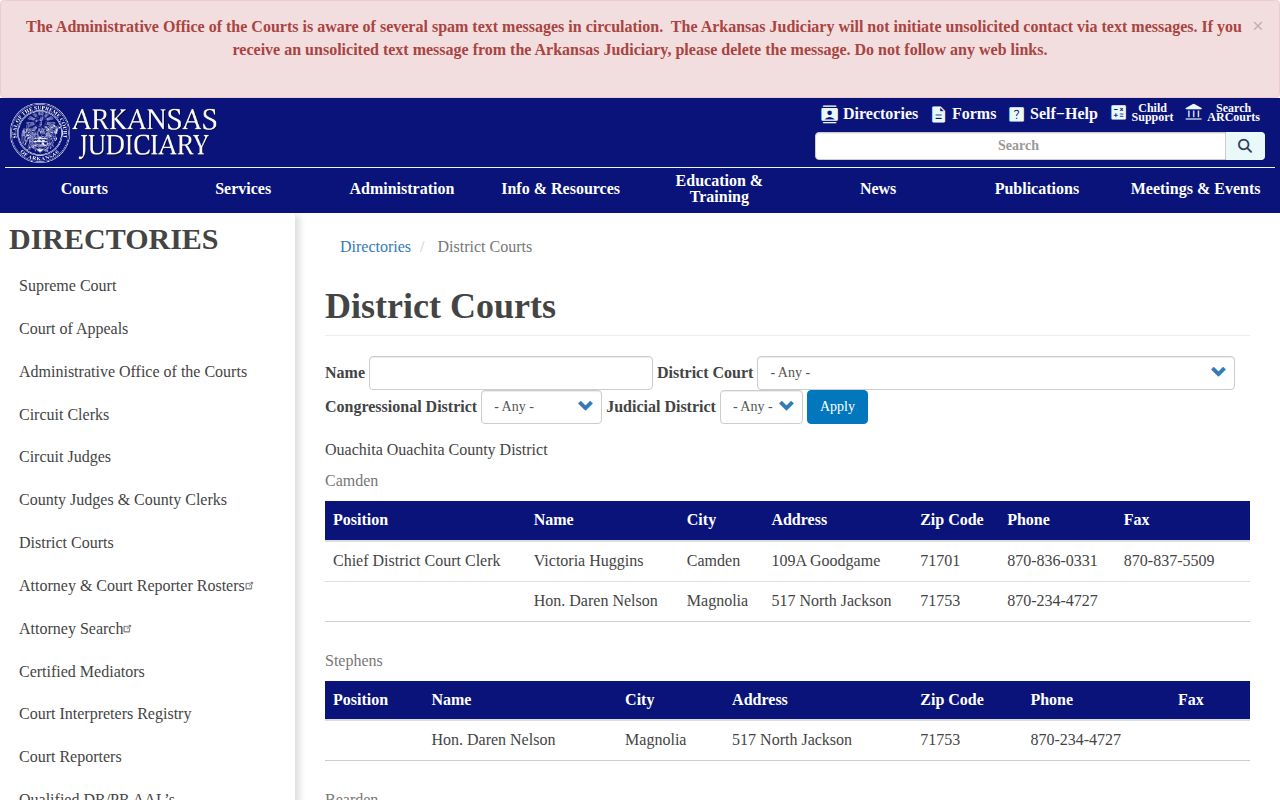This screenshot has width=1280, height=800.
Task: Open the Circuit Clerks directory link
Action: pos(64,415)
